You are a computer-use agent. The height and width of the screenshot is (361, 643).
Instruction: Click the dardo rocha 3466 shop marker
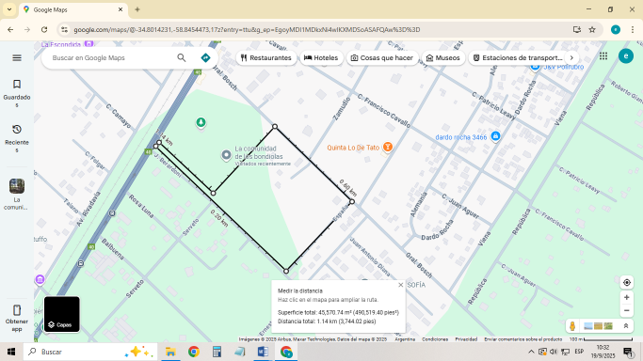[495, 136]
